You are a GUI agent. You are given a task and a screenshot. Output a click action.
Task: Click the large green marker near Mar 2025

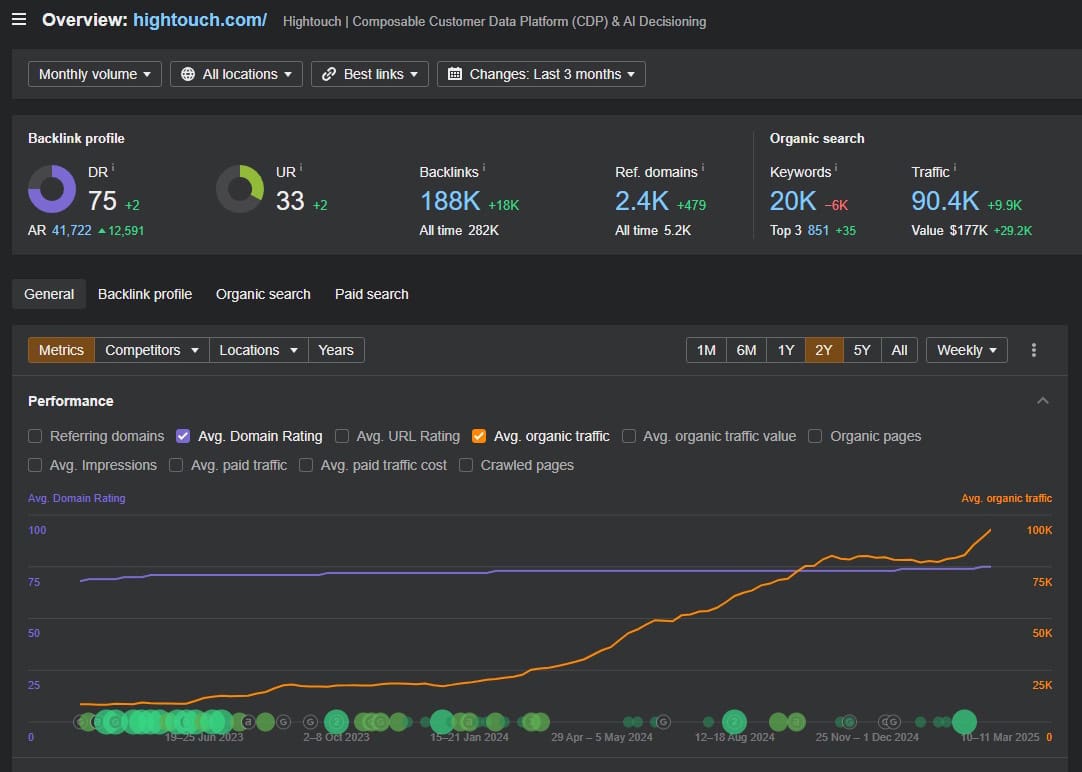click(x=964, y=722)
